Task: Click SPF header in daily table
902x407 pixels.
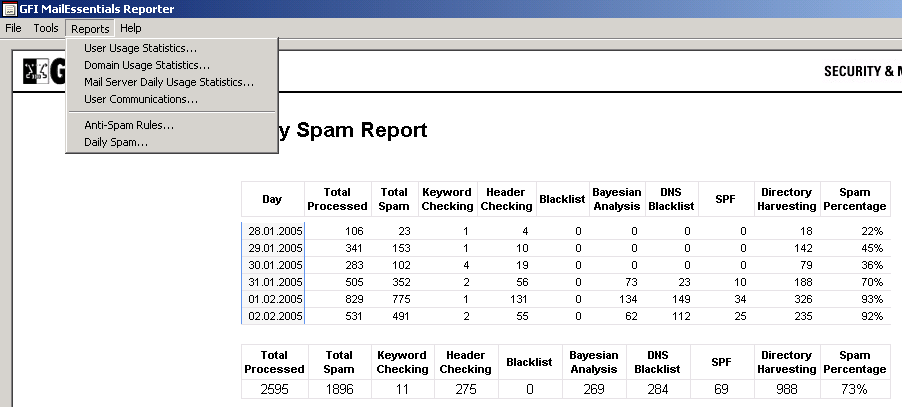Action: (x=725, y=199)
